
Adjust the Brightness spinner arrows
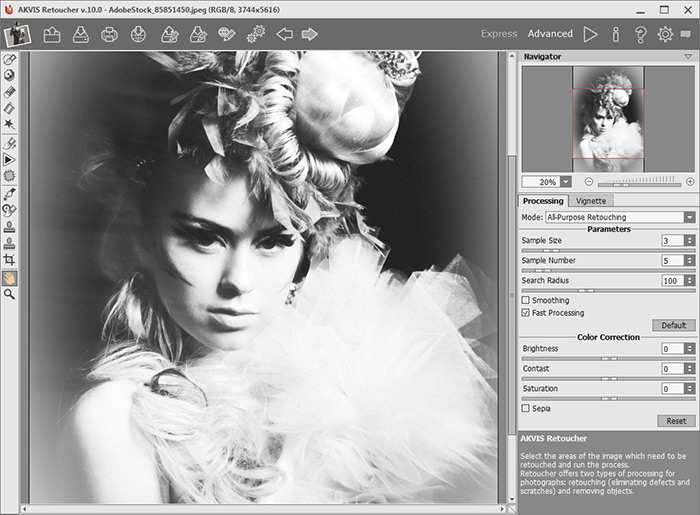pos(690,349)
